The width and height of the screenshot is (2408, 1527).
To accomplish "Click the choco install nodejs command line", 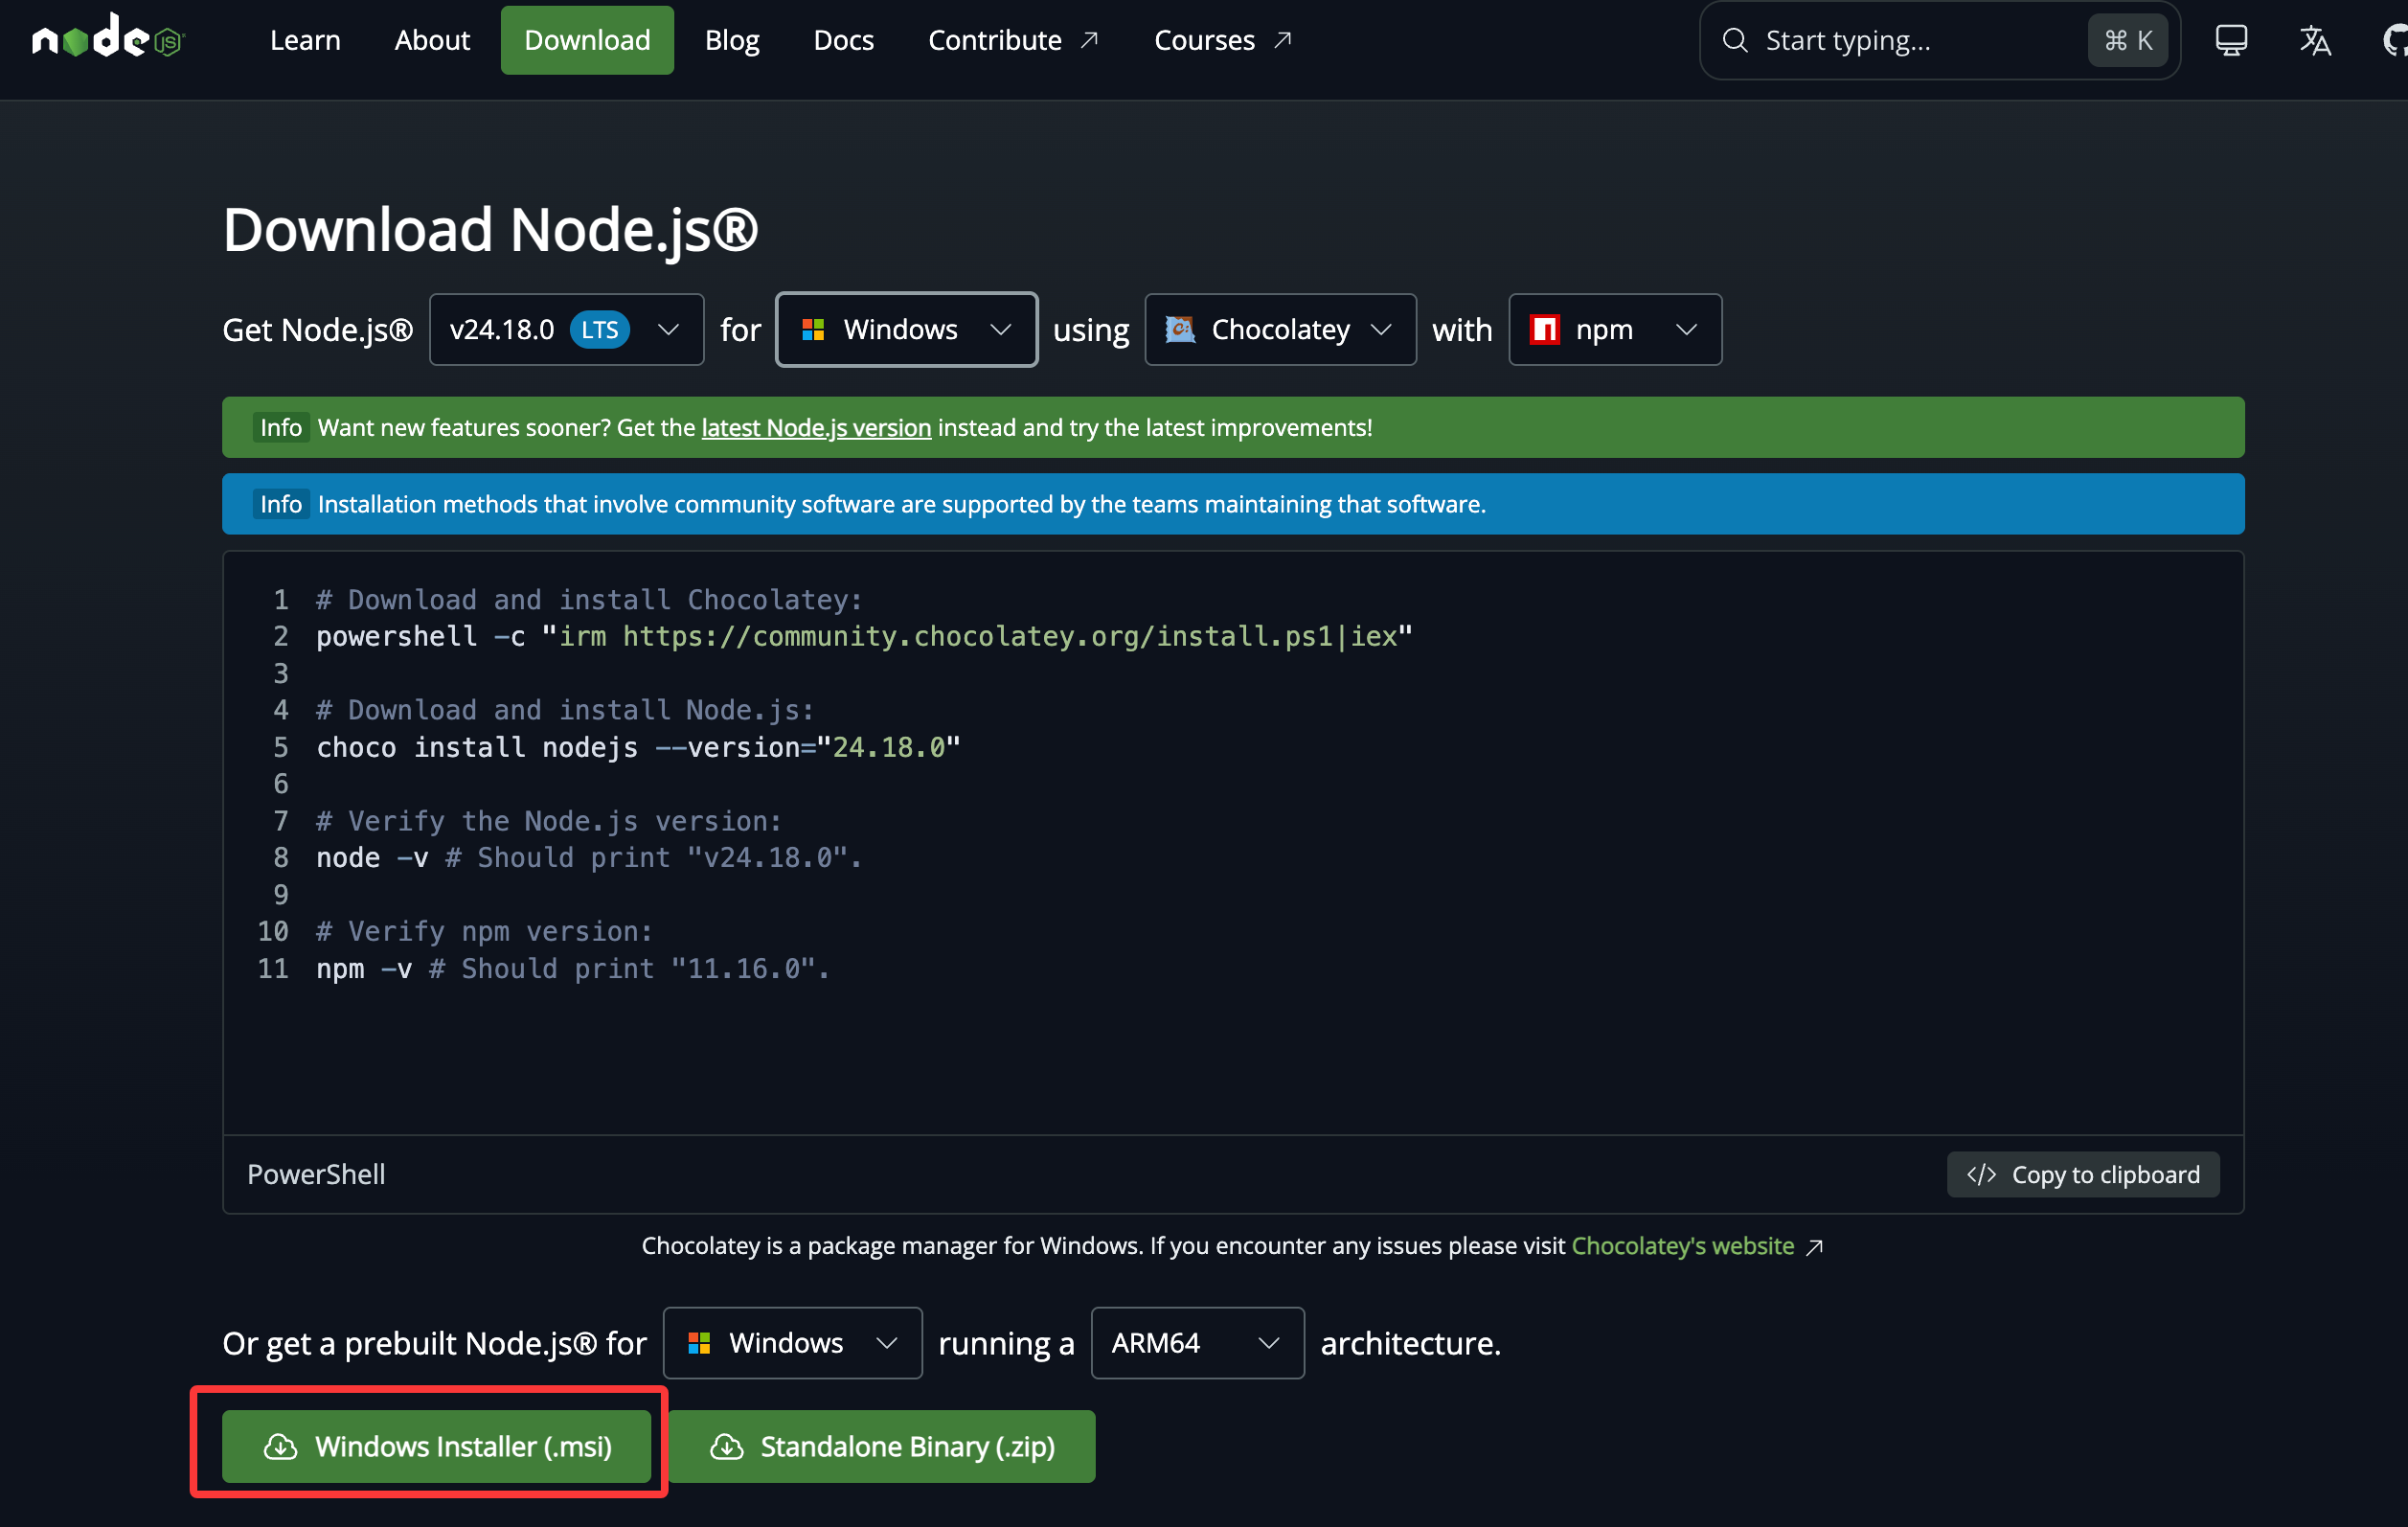I will [637, 747].
